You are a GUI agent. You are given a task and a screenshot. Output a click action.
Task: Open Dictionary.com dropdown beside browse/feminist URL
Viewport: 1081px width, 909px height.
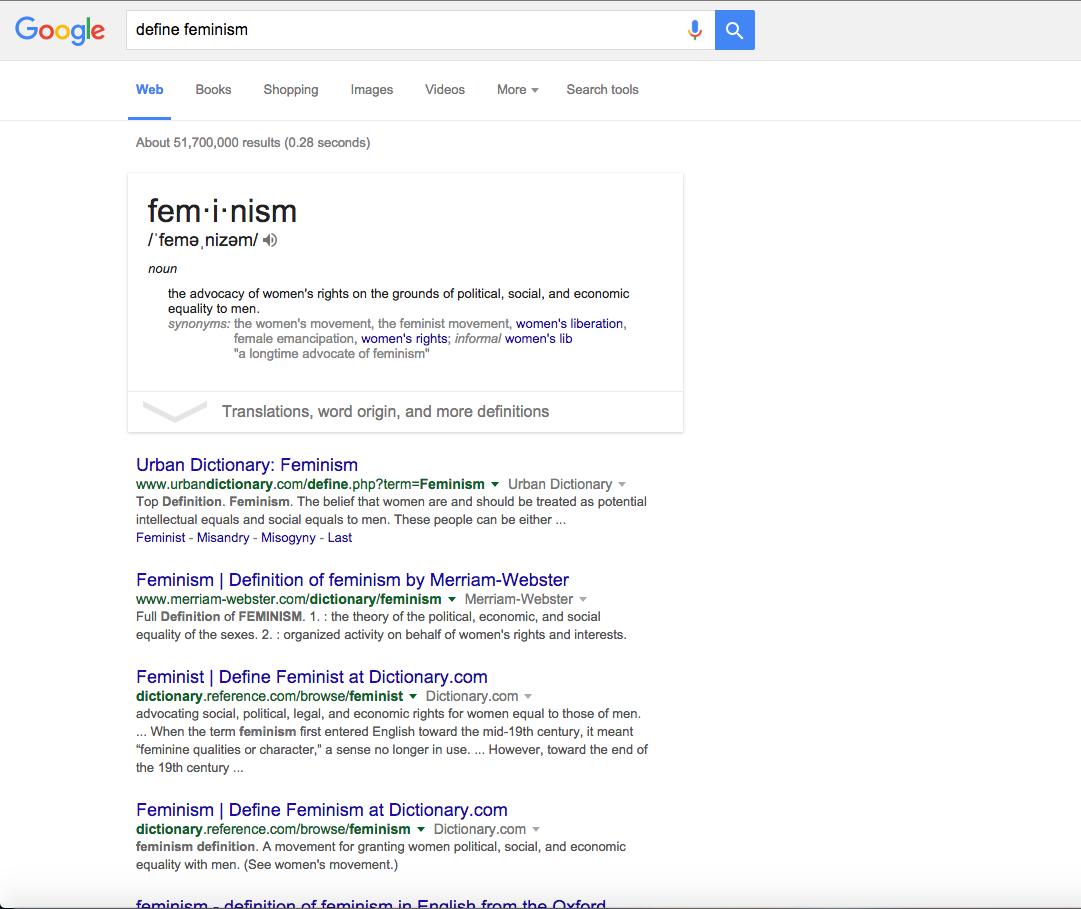(x=478, y=697)
